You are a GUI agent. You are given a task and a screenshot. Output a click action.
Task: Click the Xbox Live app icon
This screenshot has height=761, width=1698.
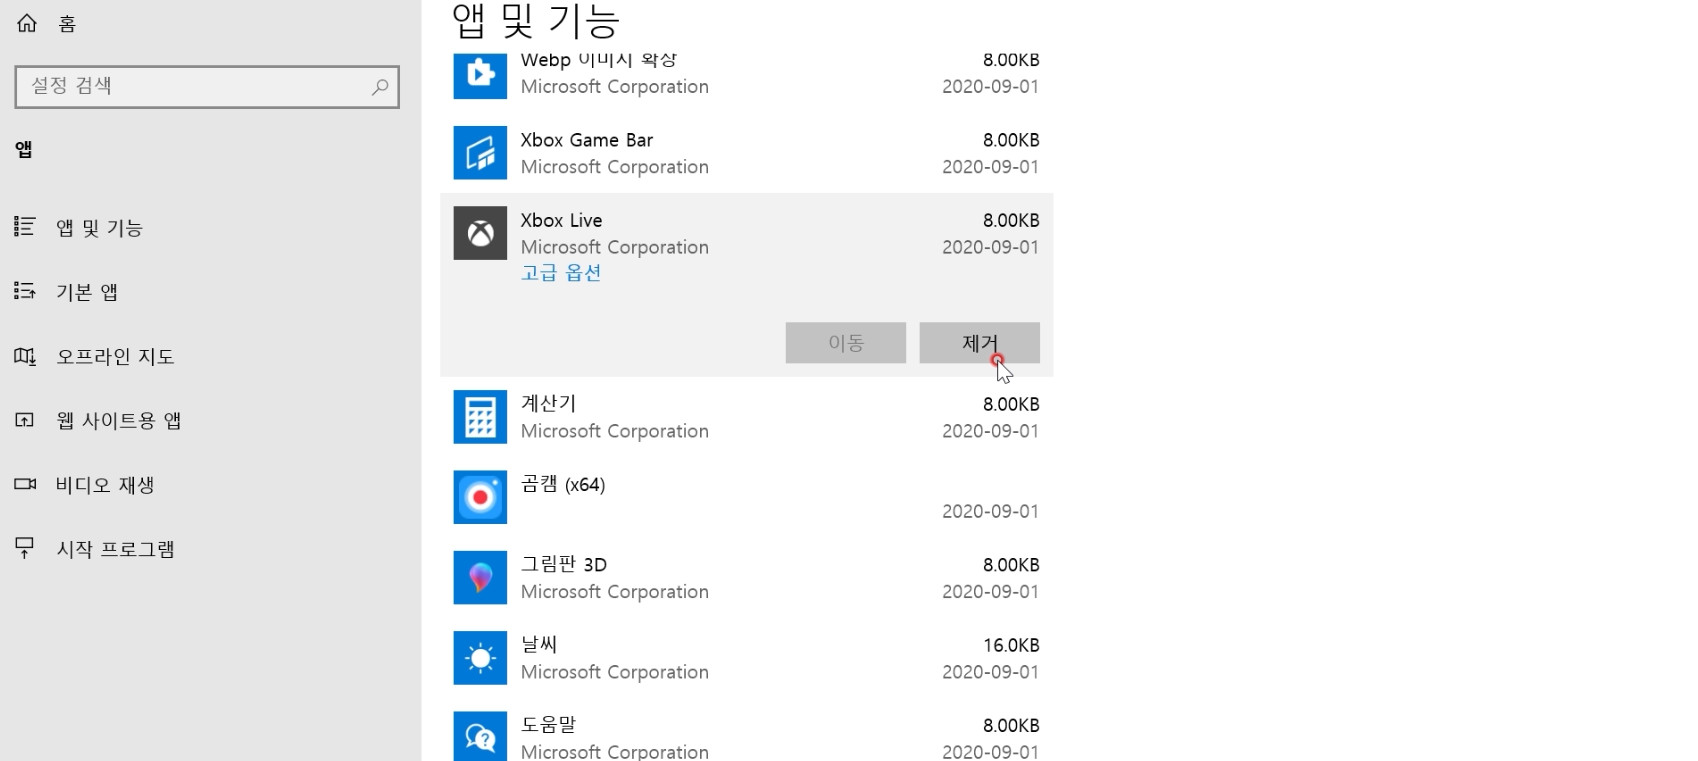[x=480, y=233]
